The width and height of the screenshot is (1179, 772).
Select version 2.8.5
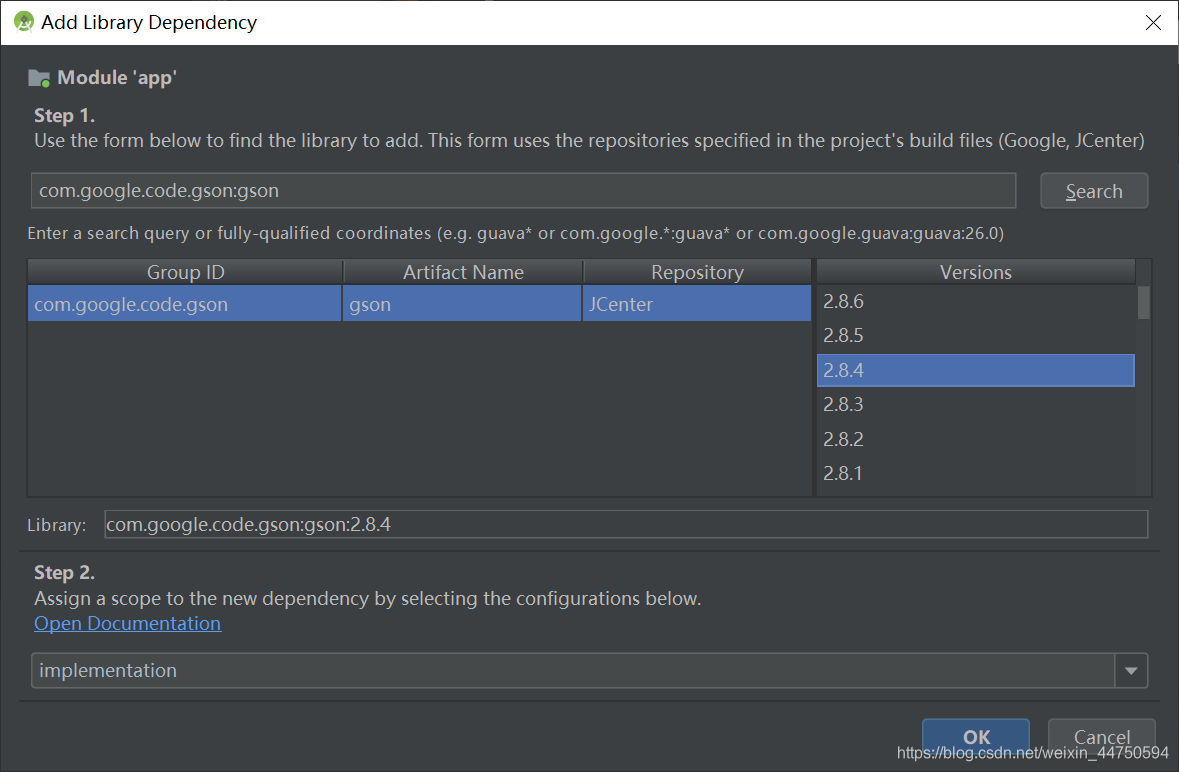[975, 335]
